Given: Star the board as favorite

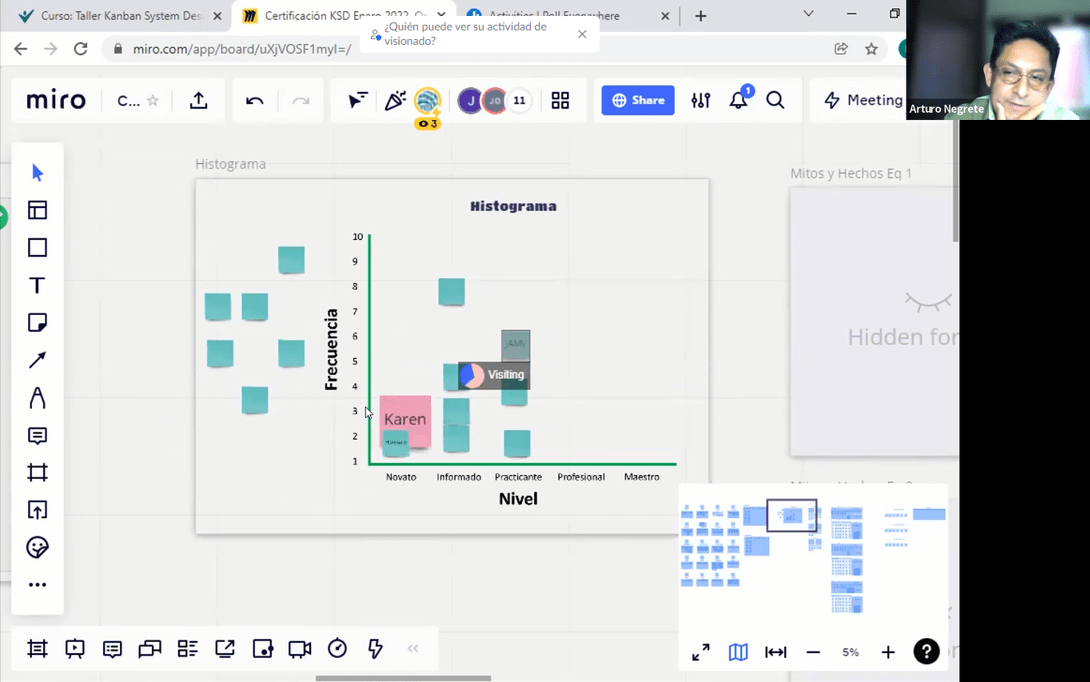Looking at the screenshot, I should point(153,101).
